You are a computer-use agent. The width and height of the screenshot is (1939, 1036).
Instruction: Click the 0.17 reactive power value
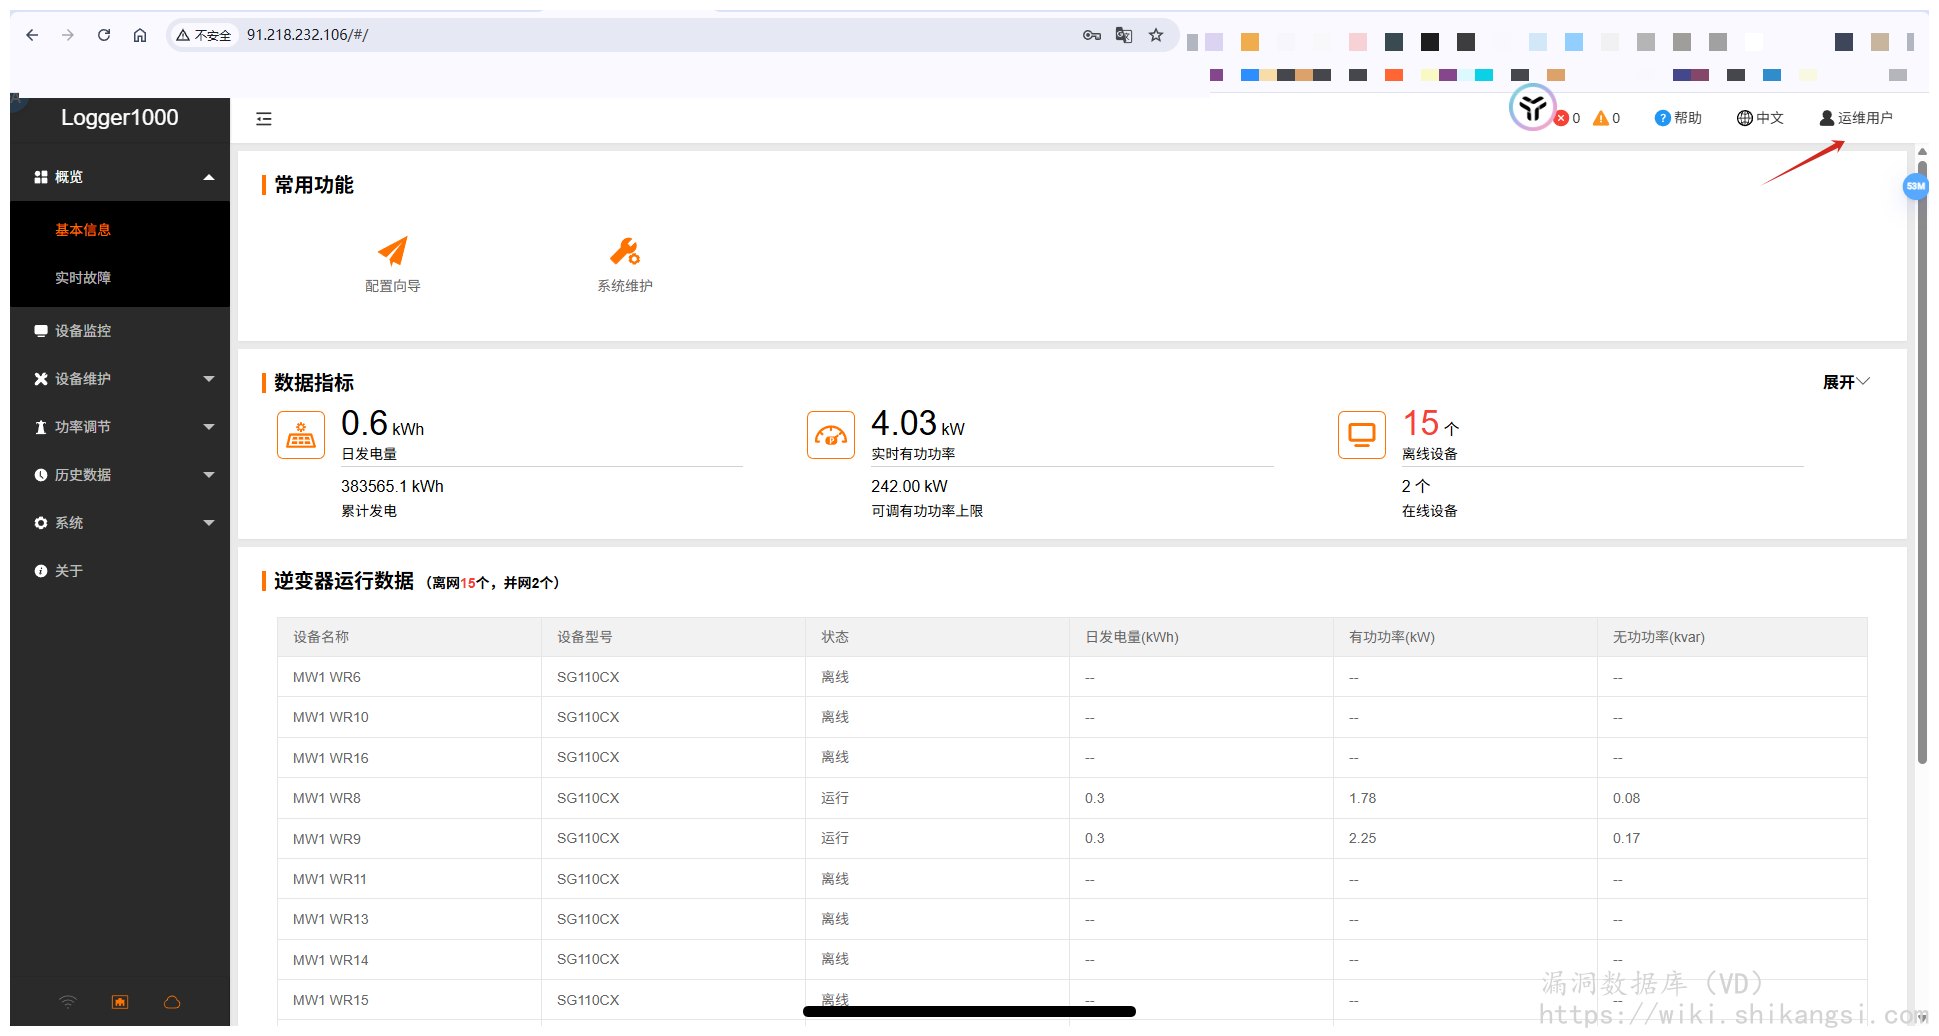[1627, 838]
